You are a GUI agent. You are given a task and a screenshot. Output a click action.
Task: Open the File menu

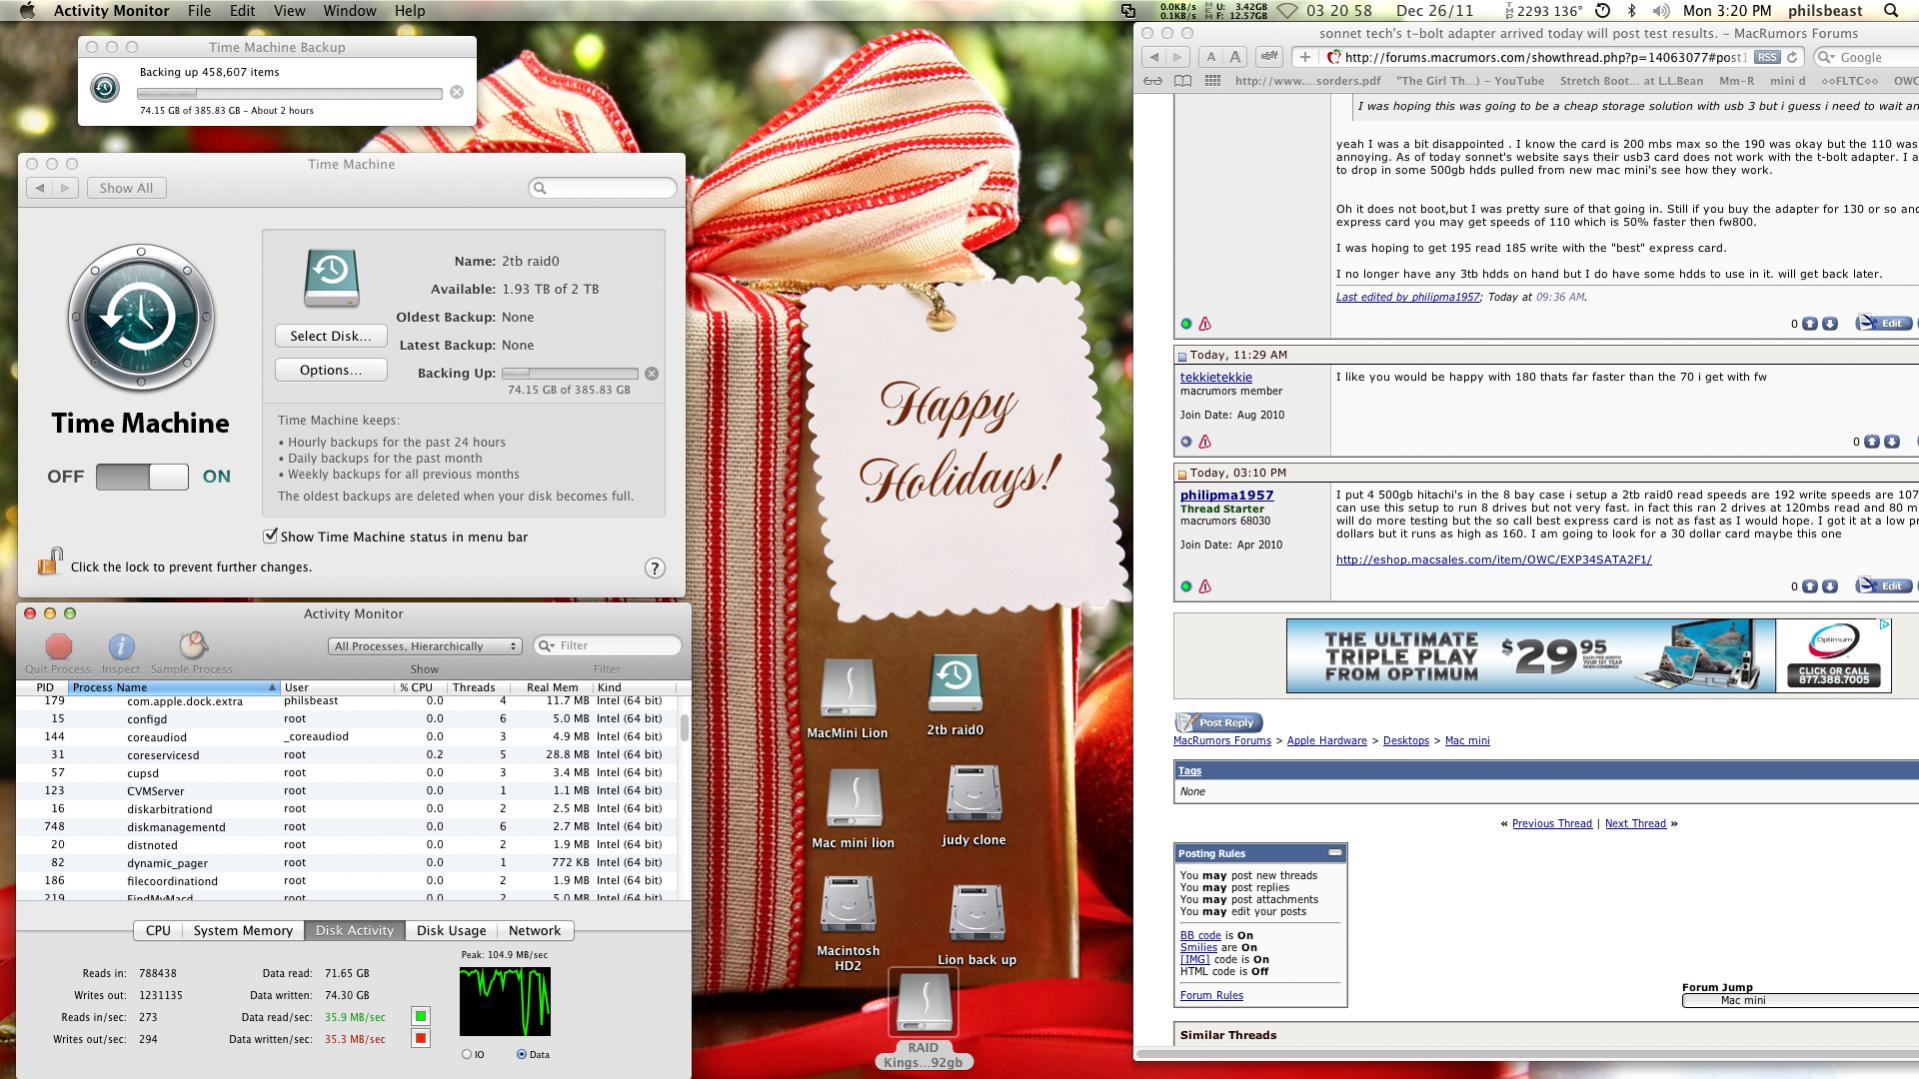[x=199, y=11]
